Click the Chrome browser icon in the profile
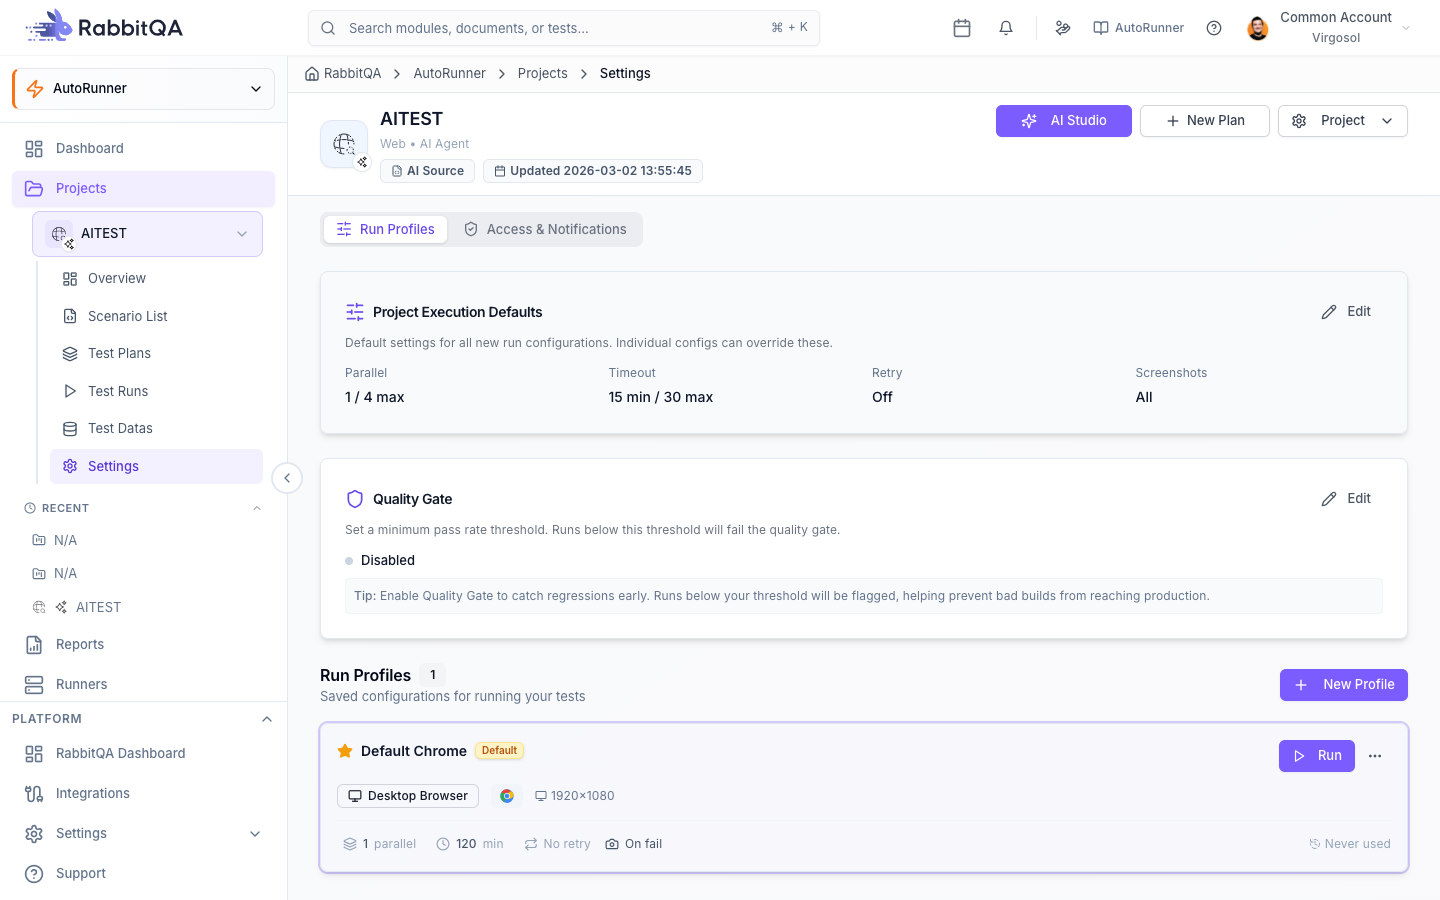 (x=507, y=796)
